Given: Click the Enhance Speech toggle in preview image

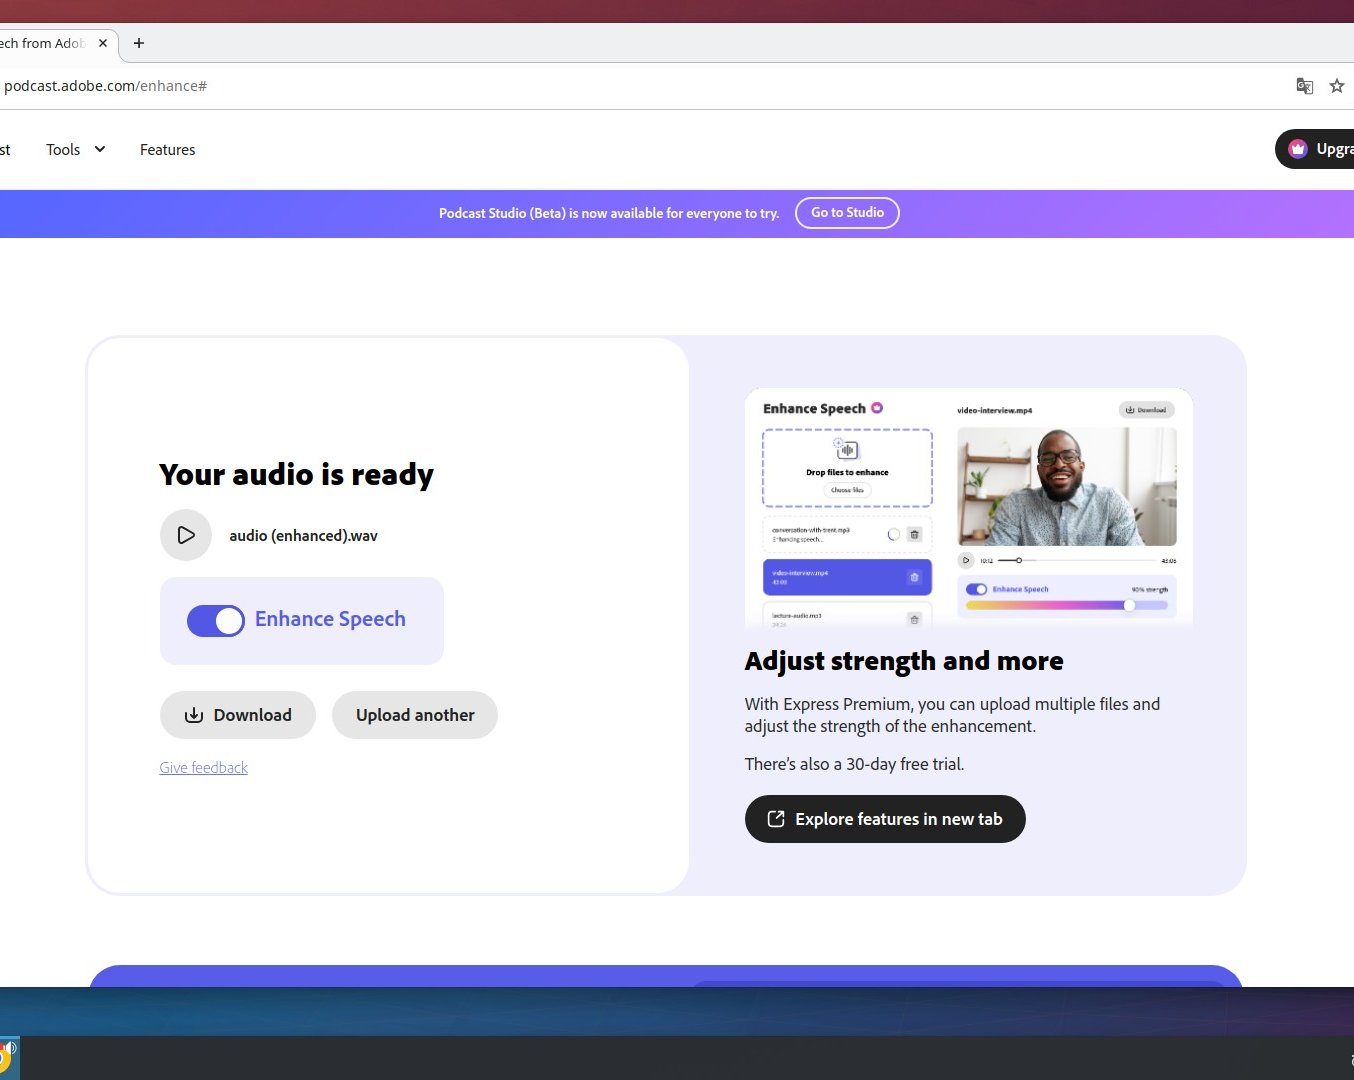Looking at the screenshot, I should (976, 589).
